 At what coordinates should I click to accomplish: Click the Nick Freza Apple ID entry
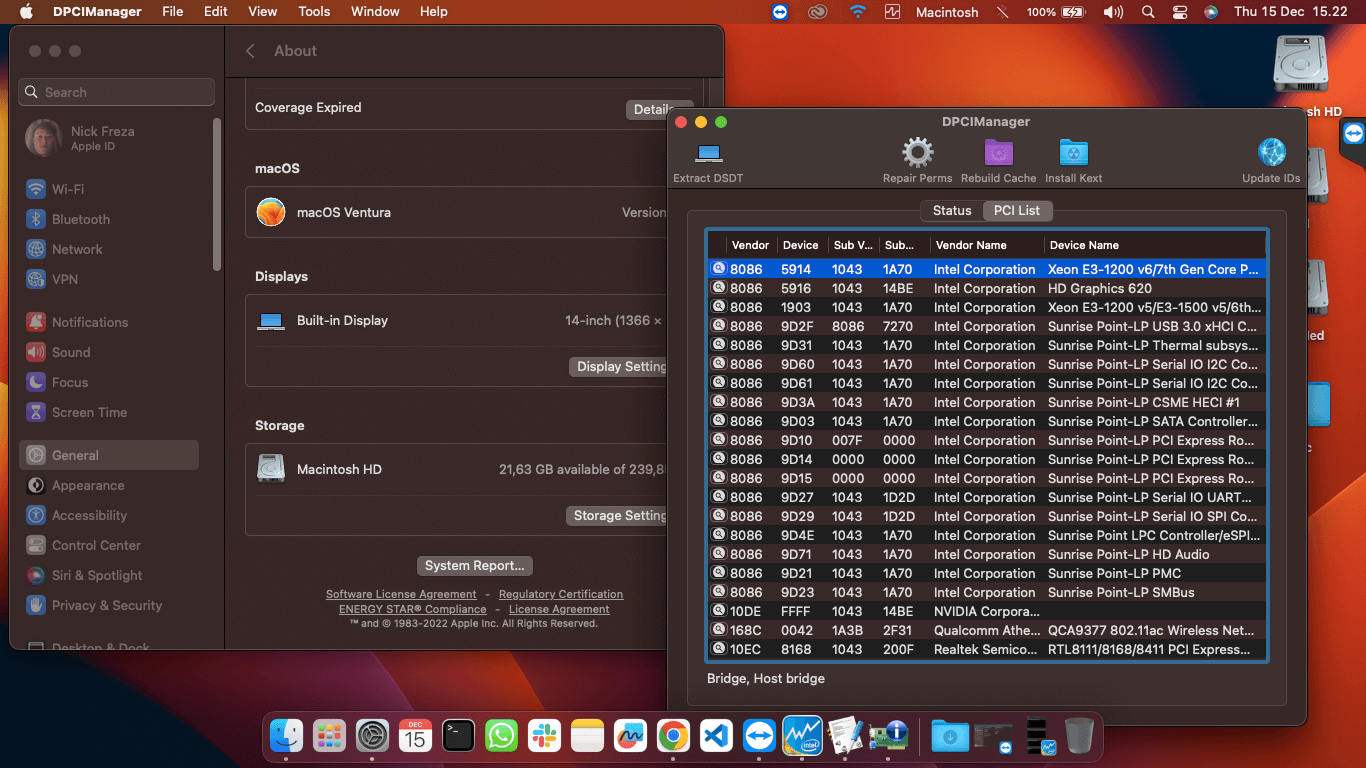point(109,138)
